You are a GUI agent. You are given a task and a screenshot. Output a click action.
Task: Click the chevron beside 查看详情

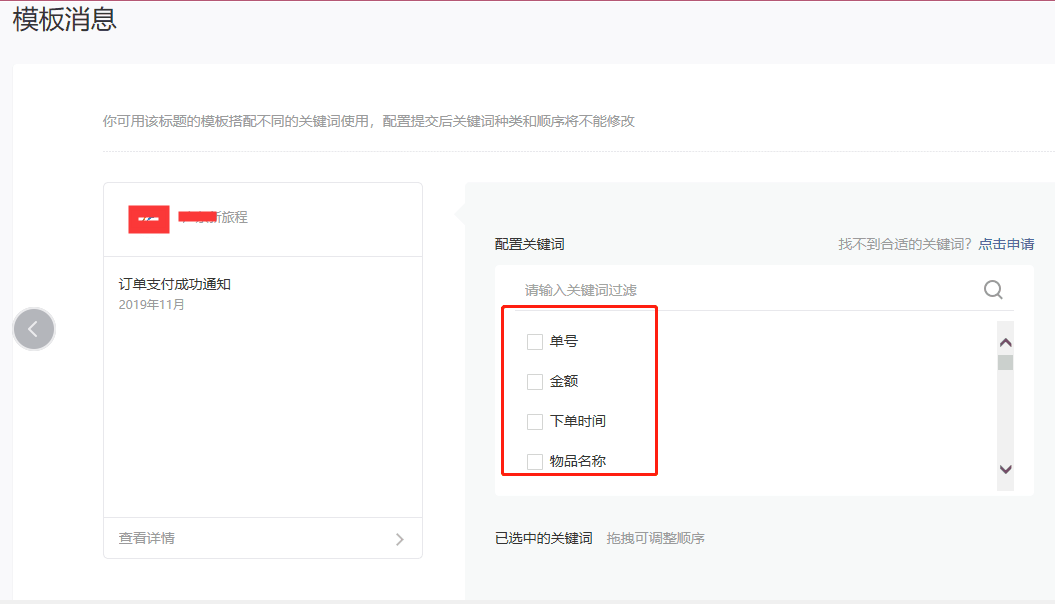[399, 539]
